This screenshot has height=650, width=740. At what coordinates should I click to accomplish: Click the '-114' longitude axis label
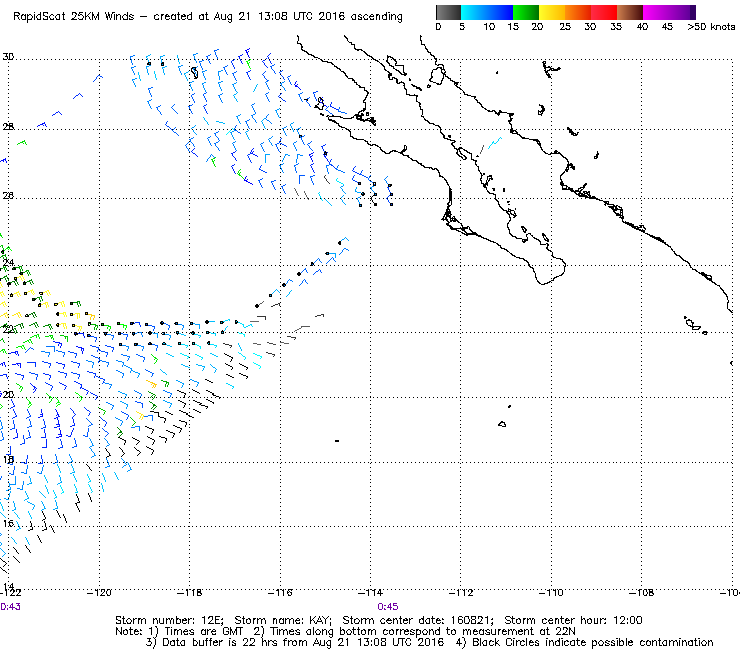[x=370, y=593]
